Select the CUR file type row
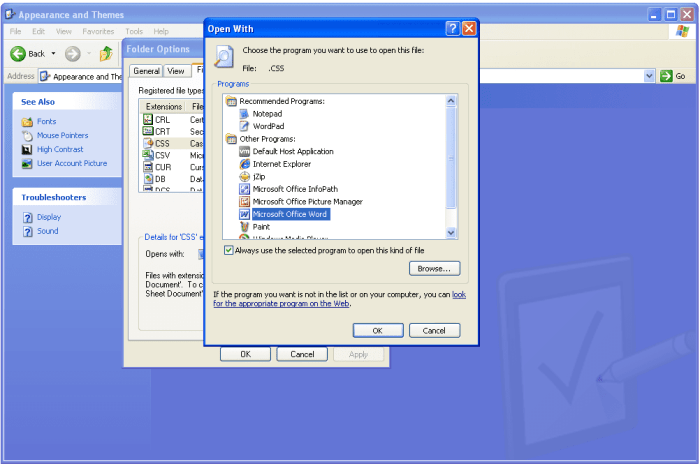Screen dimensions: 700x466 pos(172,167)
